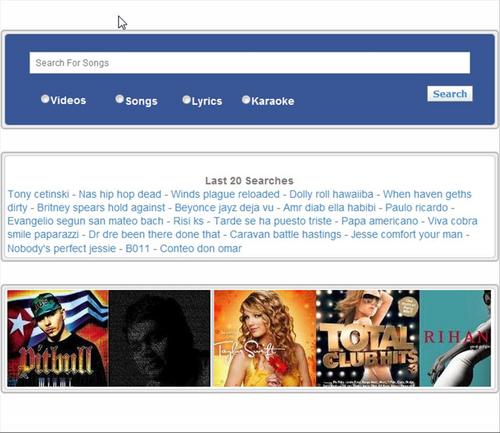500x433 pixels.
Task: Select the Songs radio button
Action: (120, 99)
